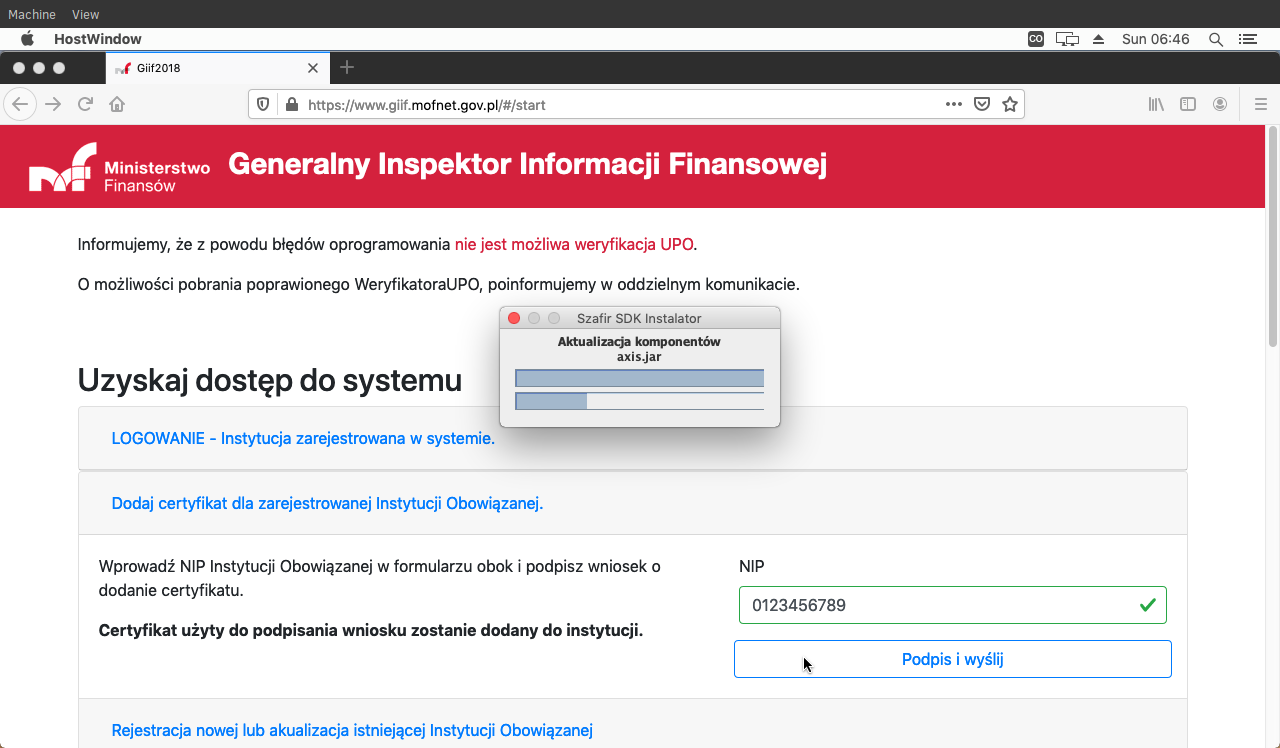Expand LOGOWANIE registered institution section

click(303, 438)
